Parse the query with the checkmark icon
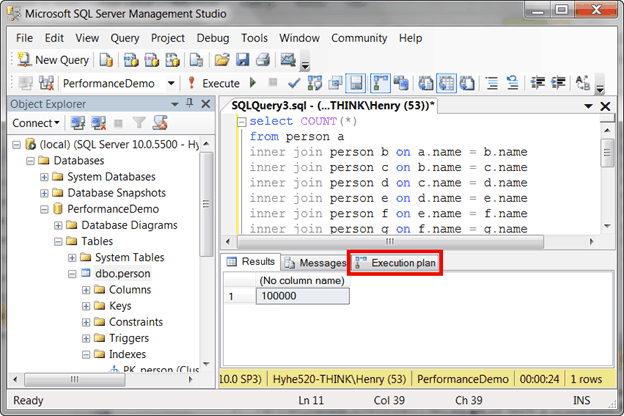This screenshot has width=624, height=416. pyautogui.click(x=294, y=83)
